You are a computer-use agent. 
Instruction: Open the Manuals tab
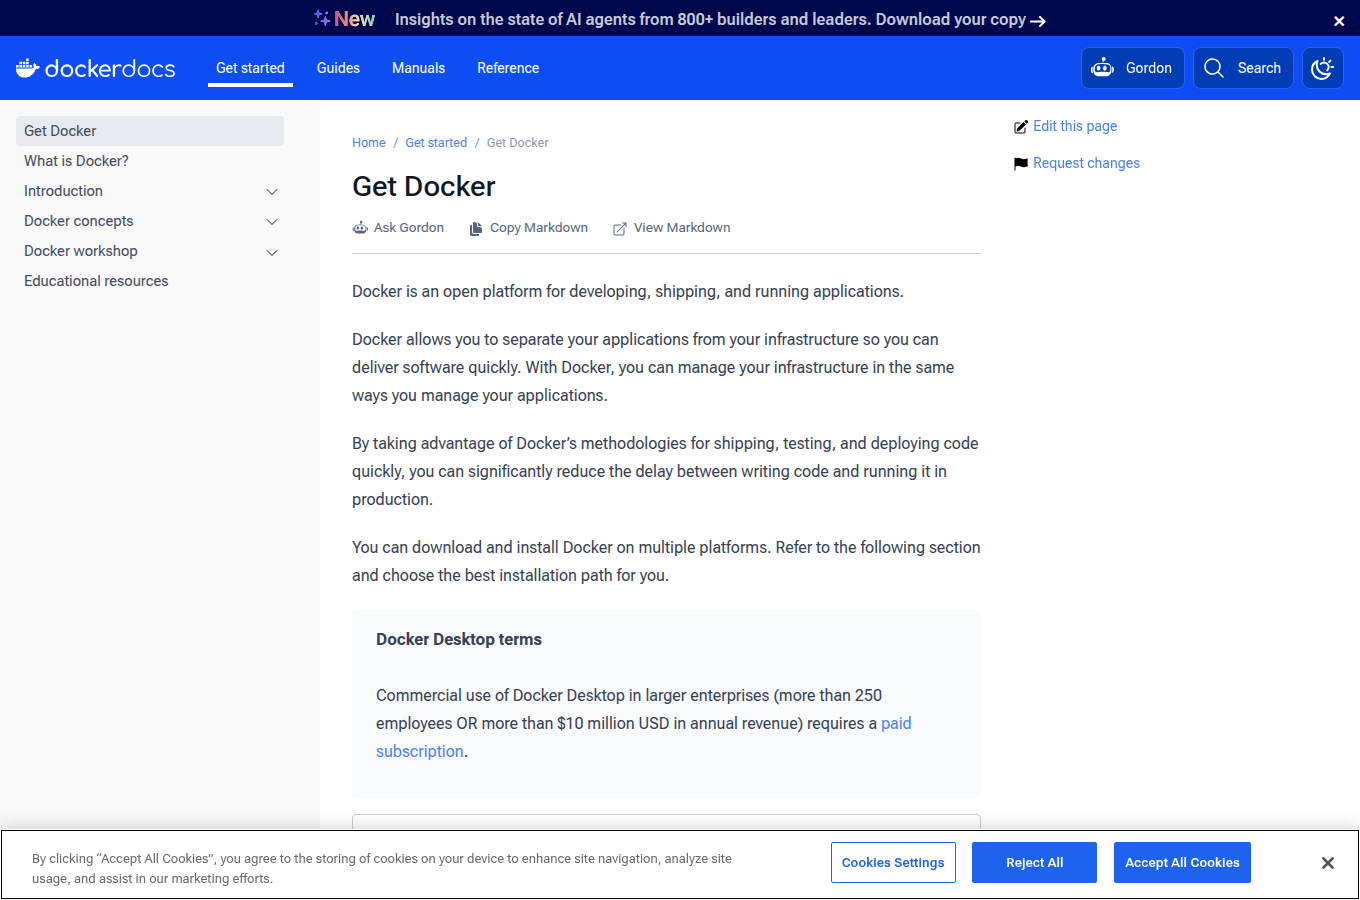[418, 68]
